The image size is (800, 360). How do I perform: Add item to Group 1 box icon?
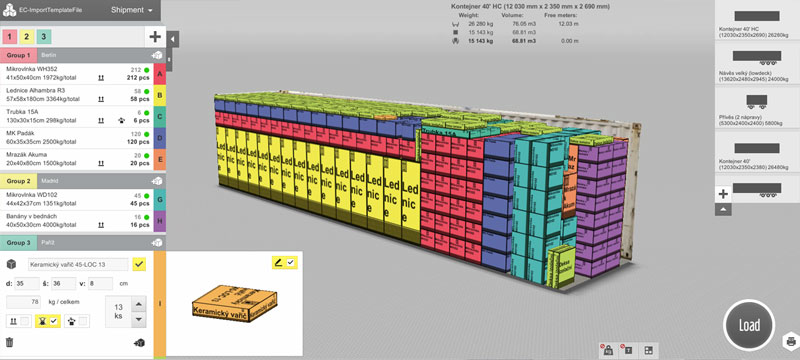(x=157, y=55)
